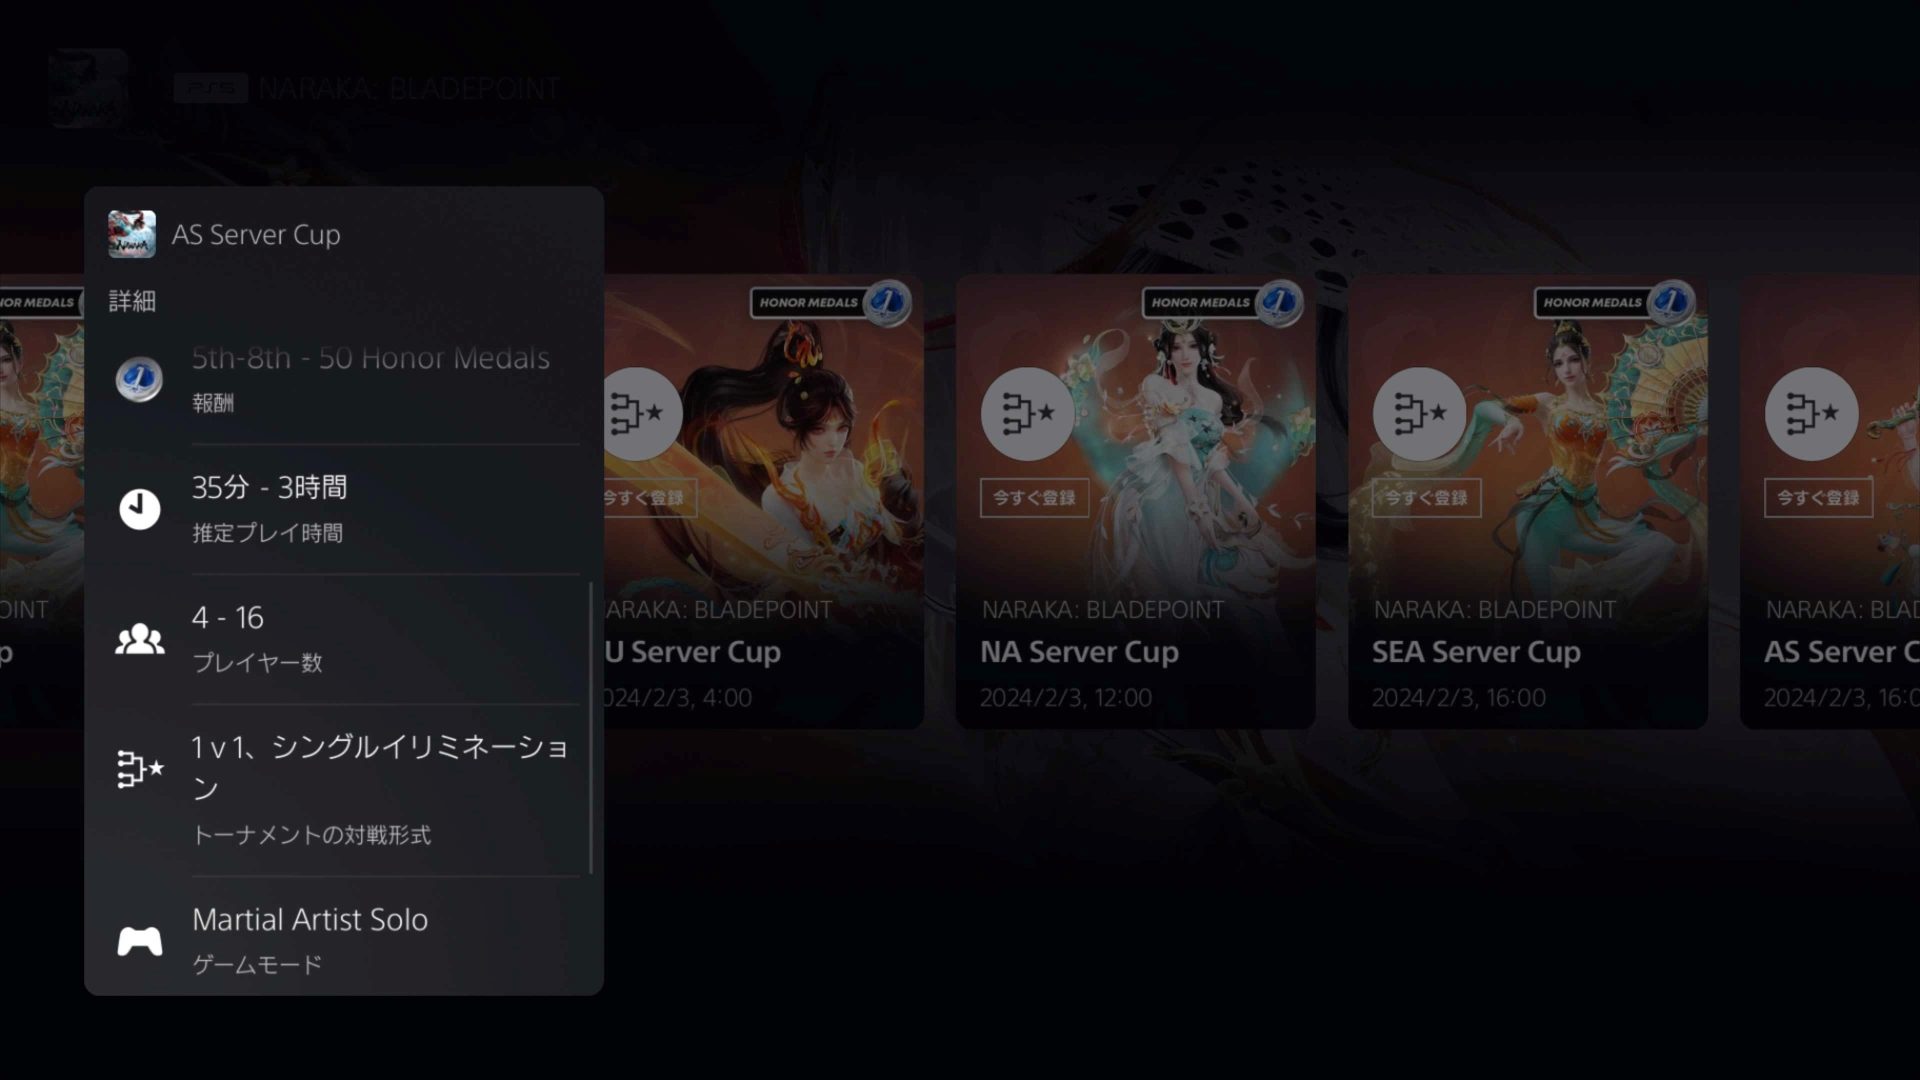Click the Honor Medals badge on NA Server Cup

1222,302
